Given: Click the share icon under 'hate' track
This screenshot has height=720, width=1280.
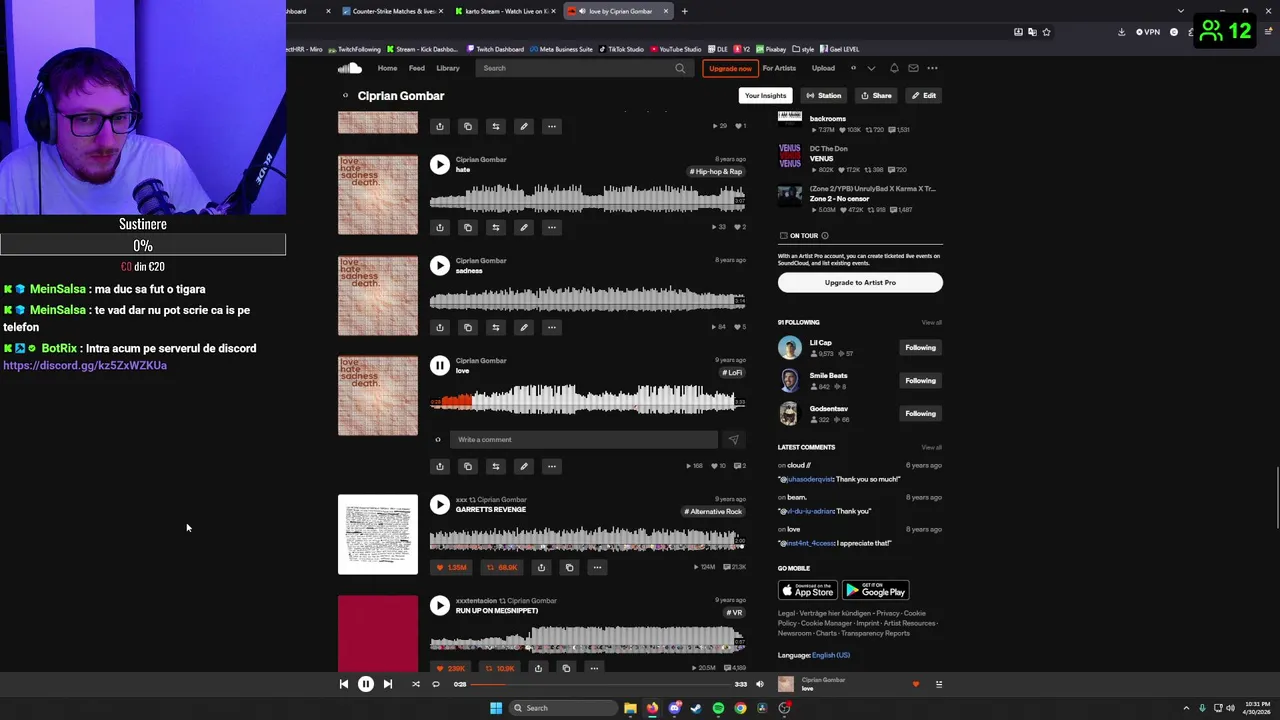Looking at the screenshot, I should 440,227.
